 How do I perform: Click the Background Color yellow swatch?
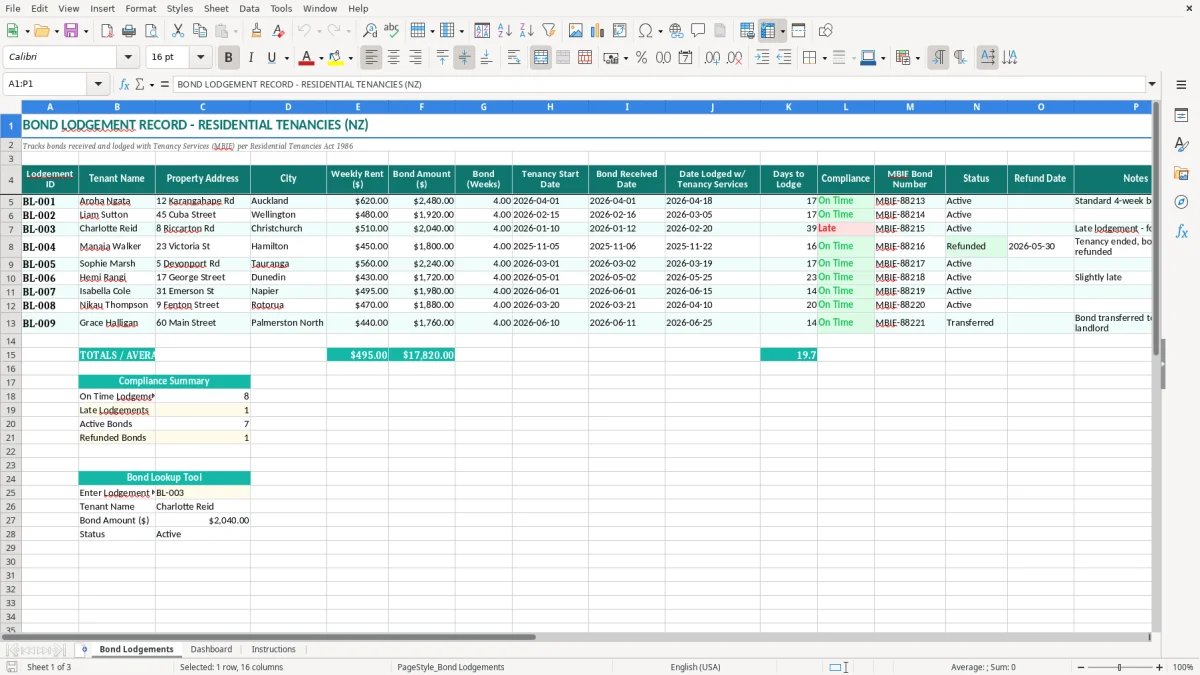pos(336,58)
